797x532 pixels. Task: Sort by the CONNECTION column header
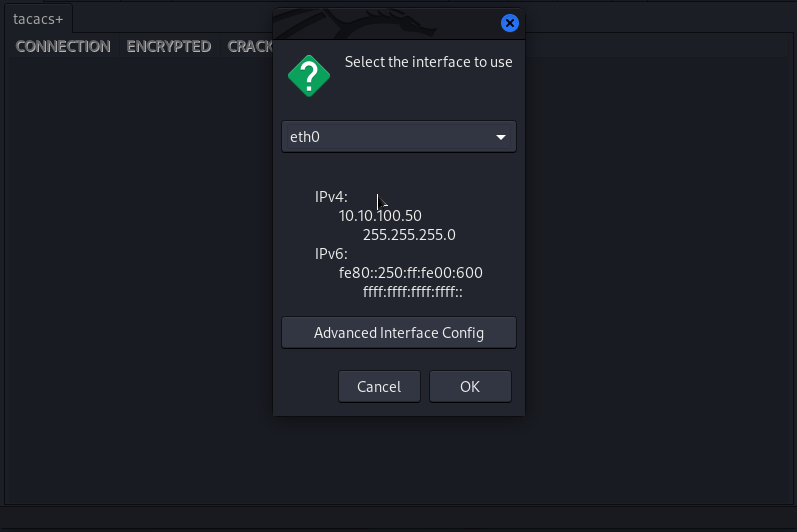(x=63, y=46)
